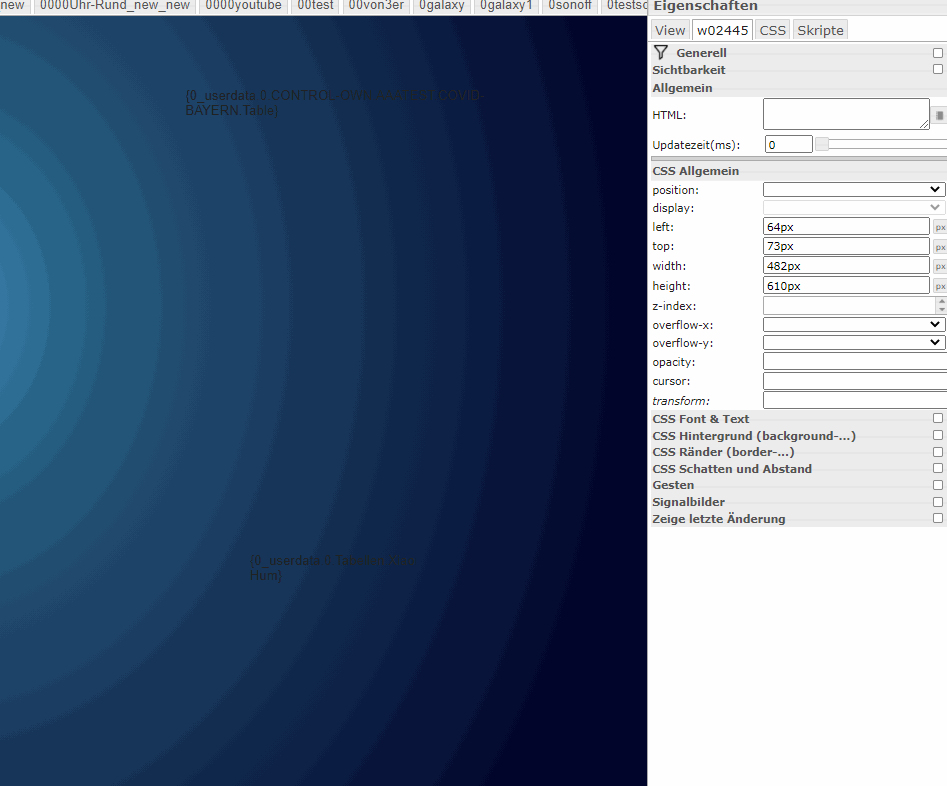Viewport: 947px width, 786px height.
Task: Increase z-index with the up spinner arrow
Action: tap(941, 301)
